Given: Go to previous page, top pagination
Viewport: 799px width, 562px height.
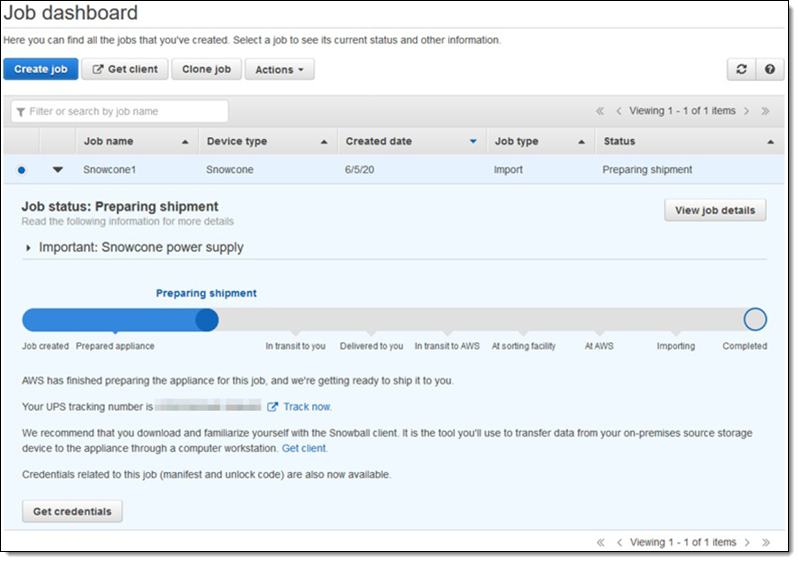Looking at the screenshot, I should click(x=619, y=111).
